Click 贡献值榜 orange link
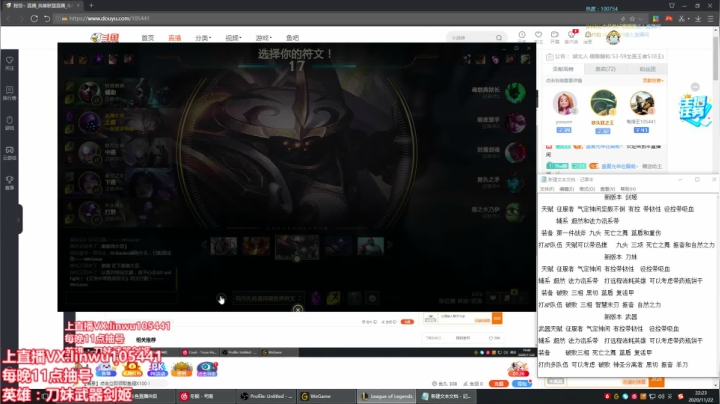 (652, 81)
